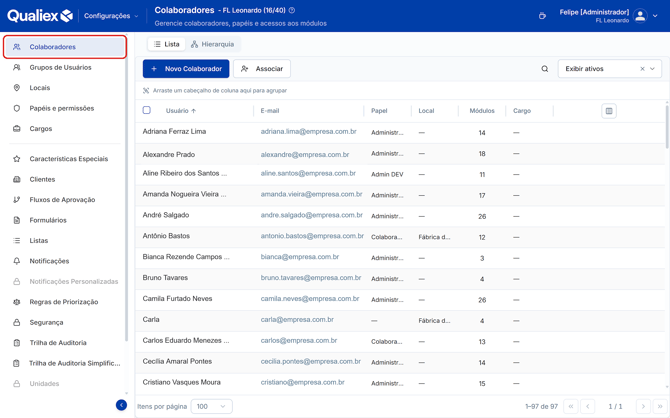Click the E-mail column header
Screen dimensions: 670x418
[270, 111]
